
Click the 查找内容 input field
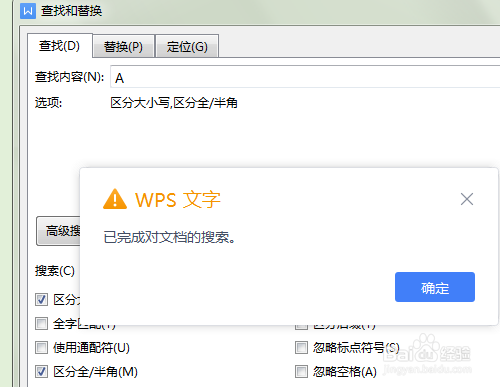tap(305, 77)
